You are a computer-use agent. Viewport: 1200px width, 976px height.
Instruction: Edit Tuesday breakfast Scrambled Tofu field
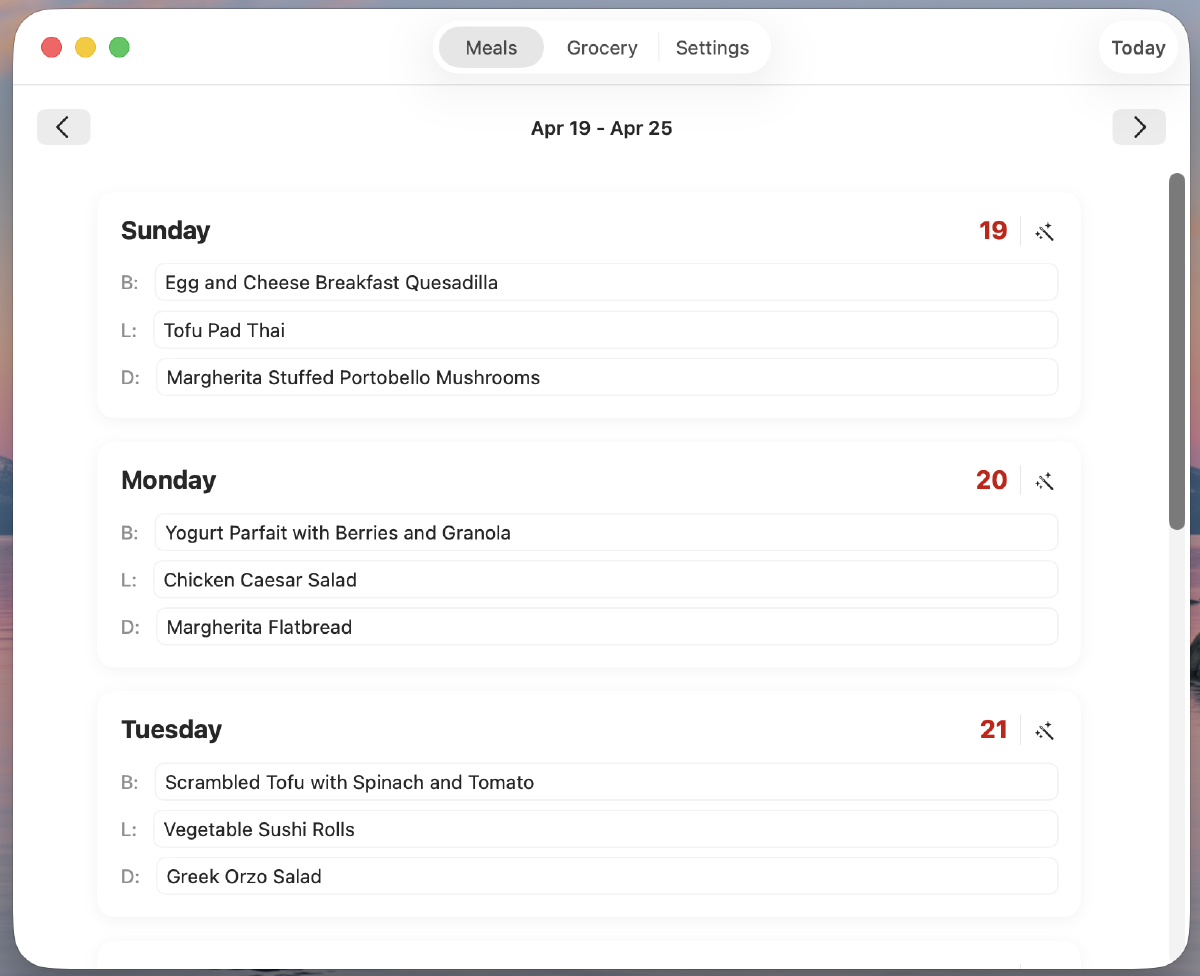(606, 782)
